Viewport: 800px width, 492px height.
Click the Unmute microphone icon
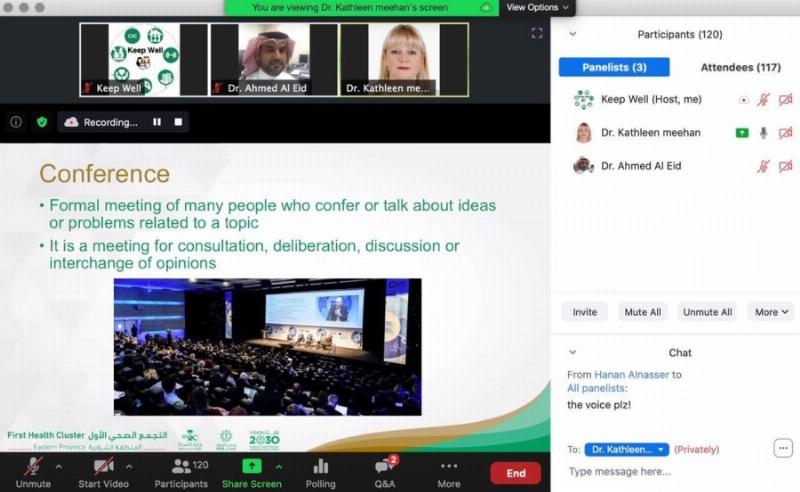pos(34,466)
